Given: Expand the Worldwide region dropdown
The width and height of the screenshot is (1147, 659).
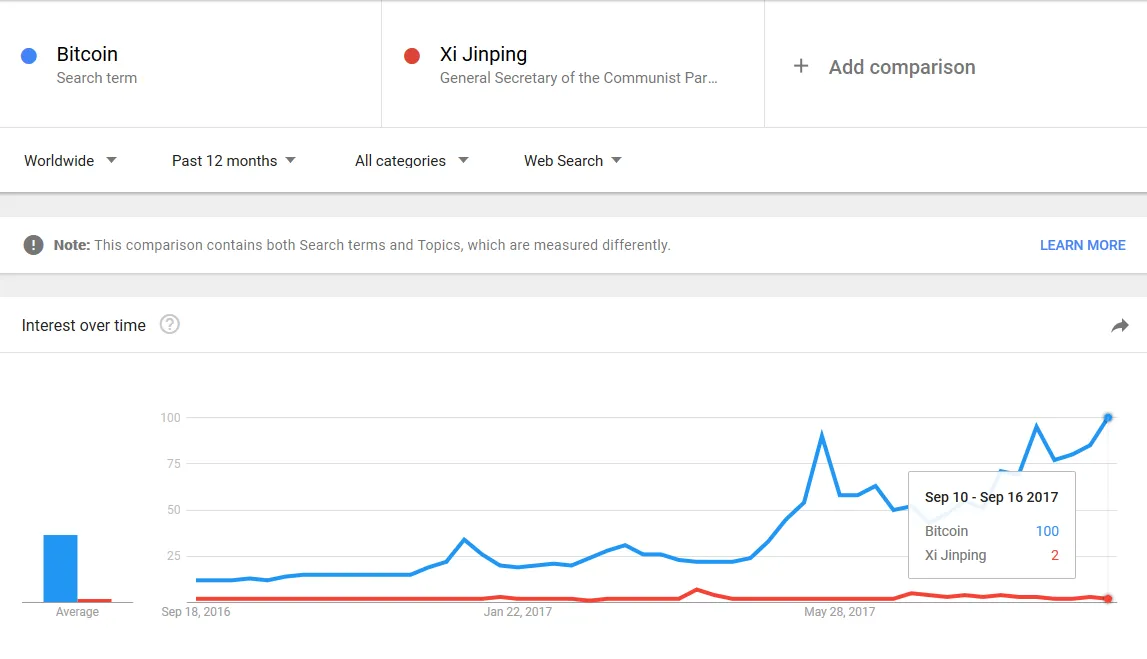Looking at the screenshot, I should (70, 160).
